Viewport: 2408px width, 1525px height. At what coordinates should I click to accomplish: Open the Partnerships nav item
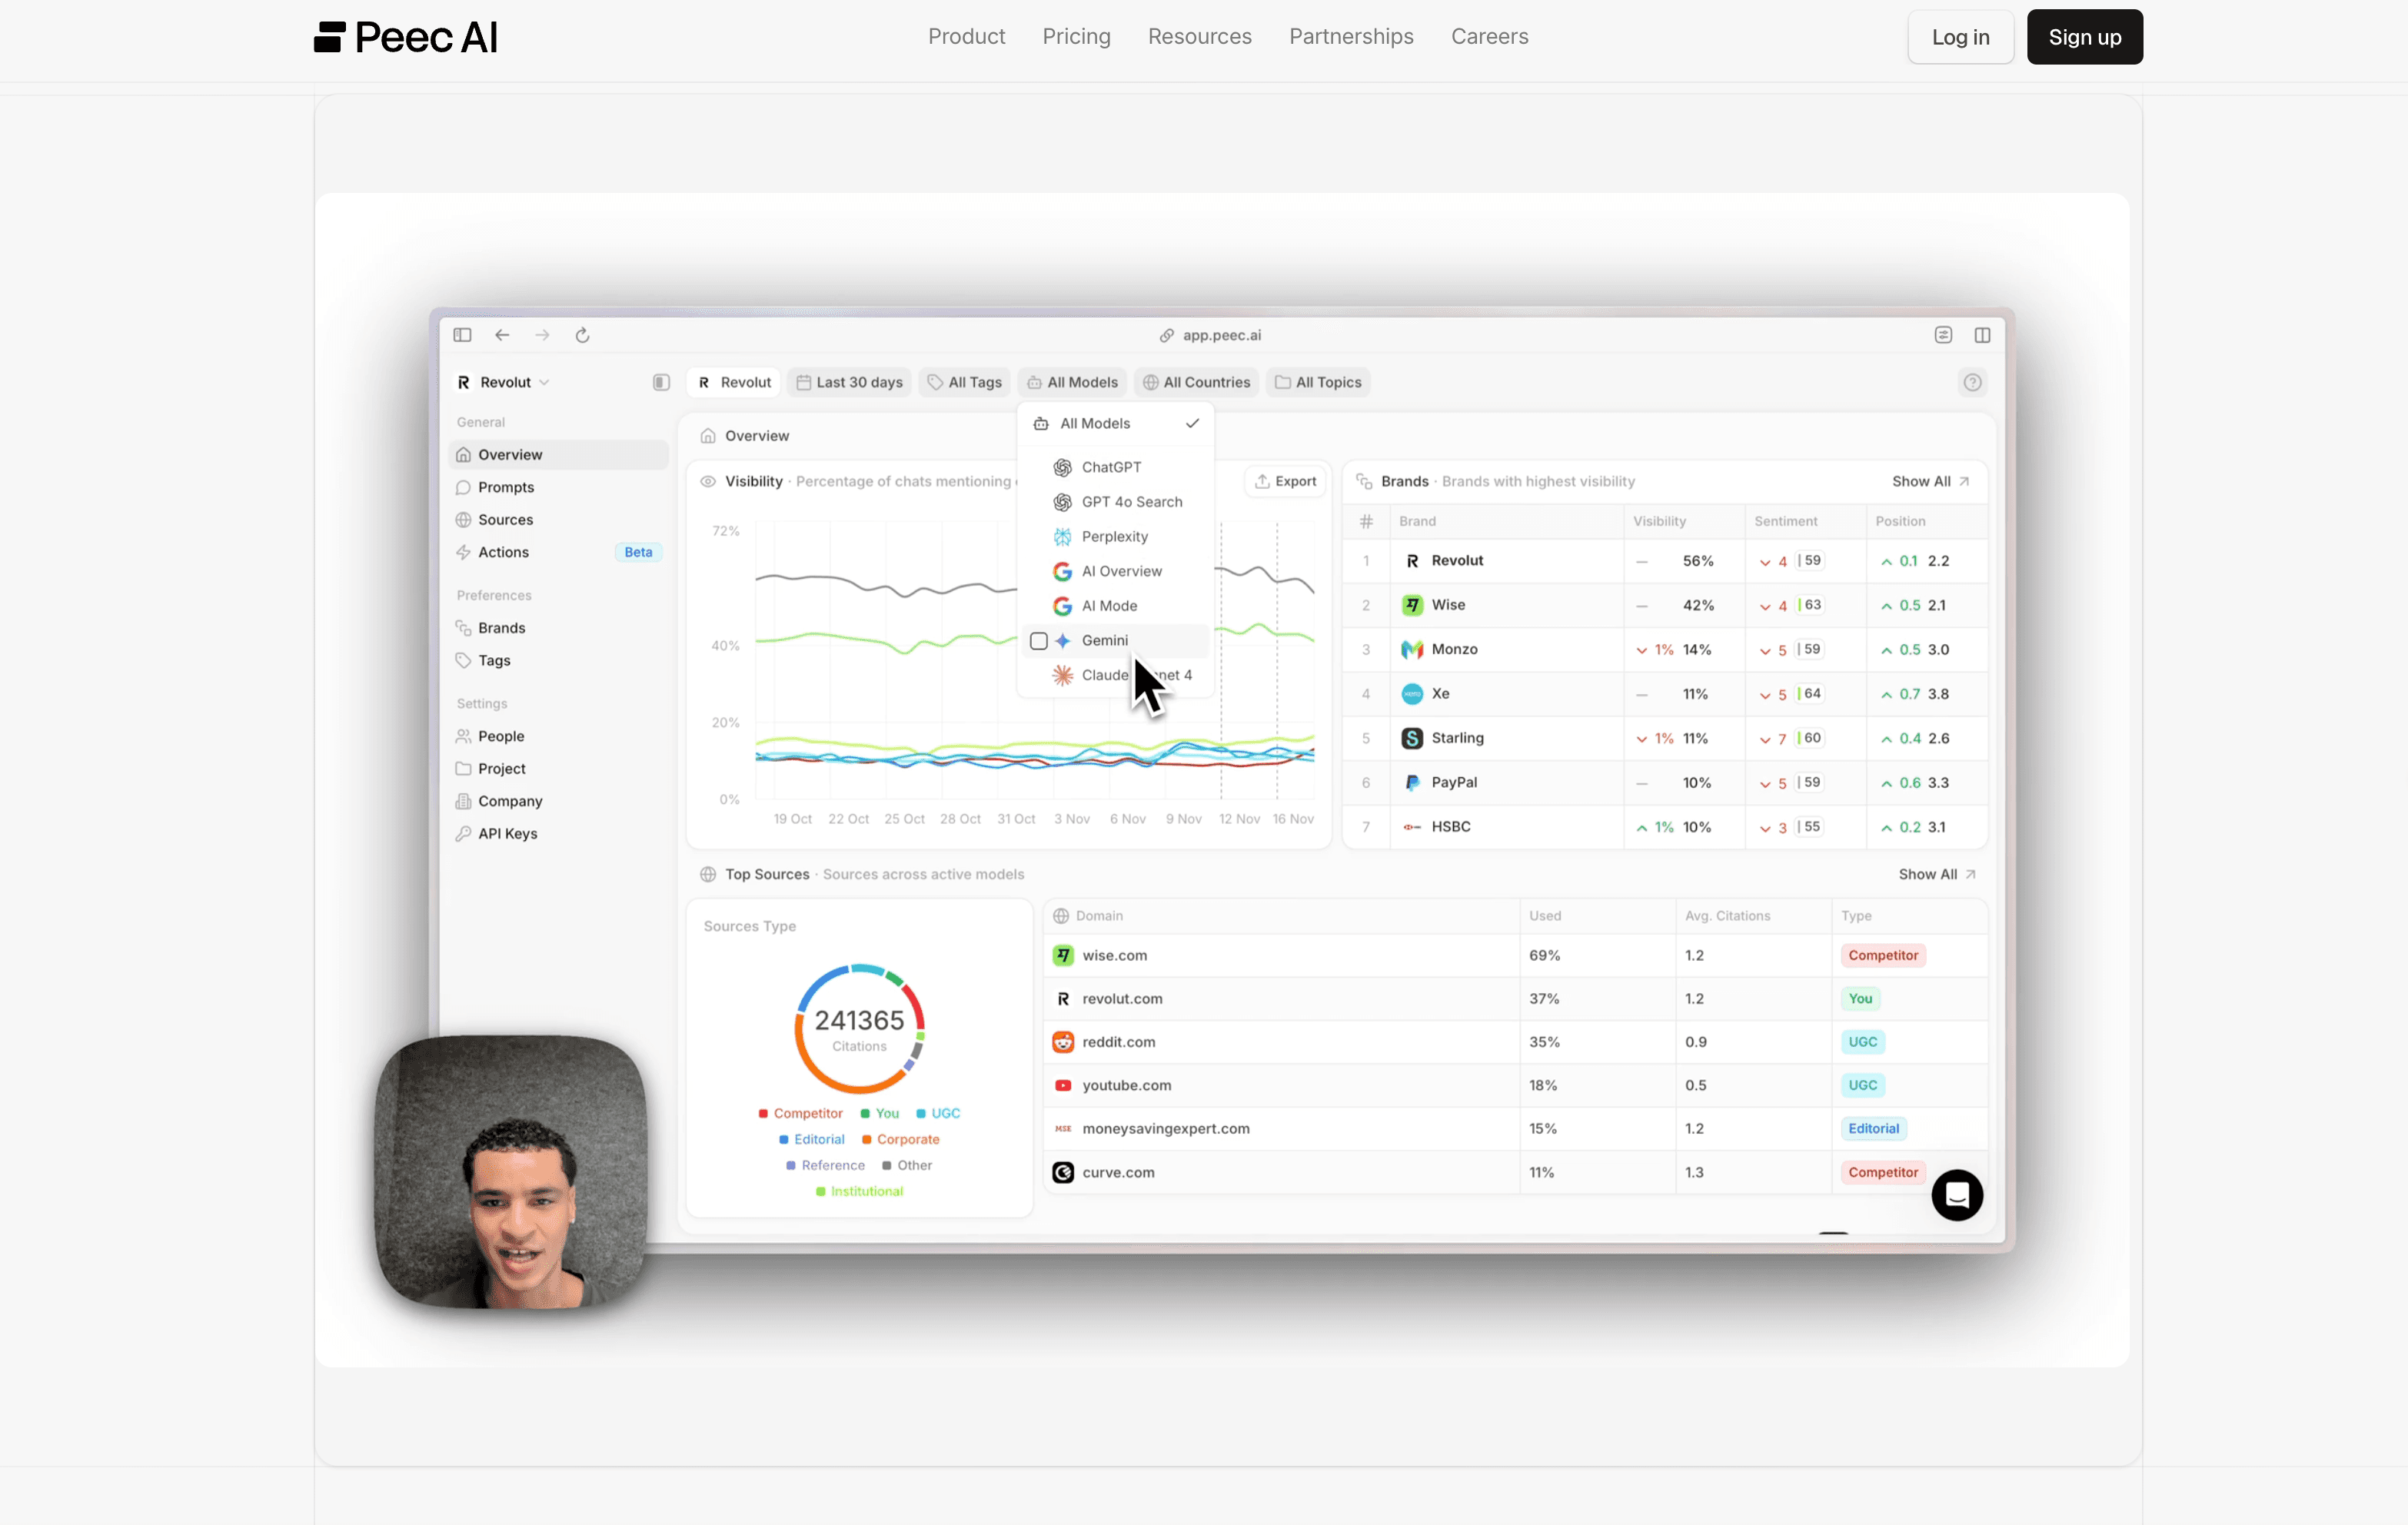[1351, 37]
